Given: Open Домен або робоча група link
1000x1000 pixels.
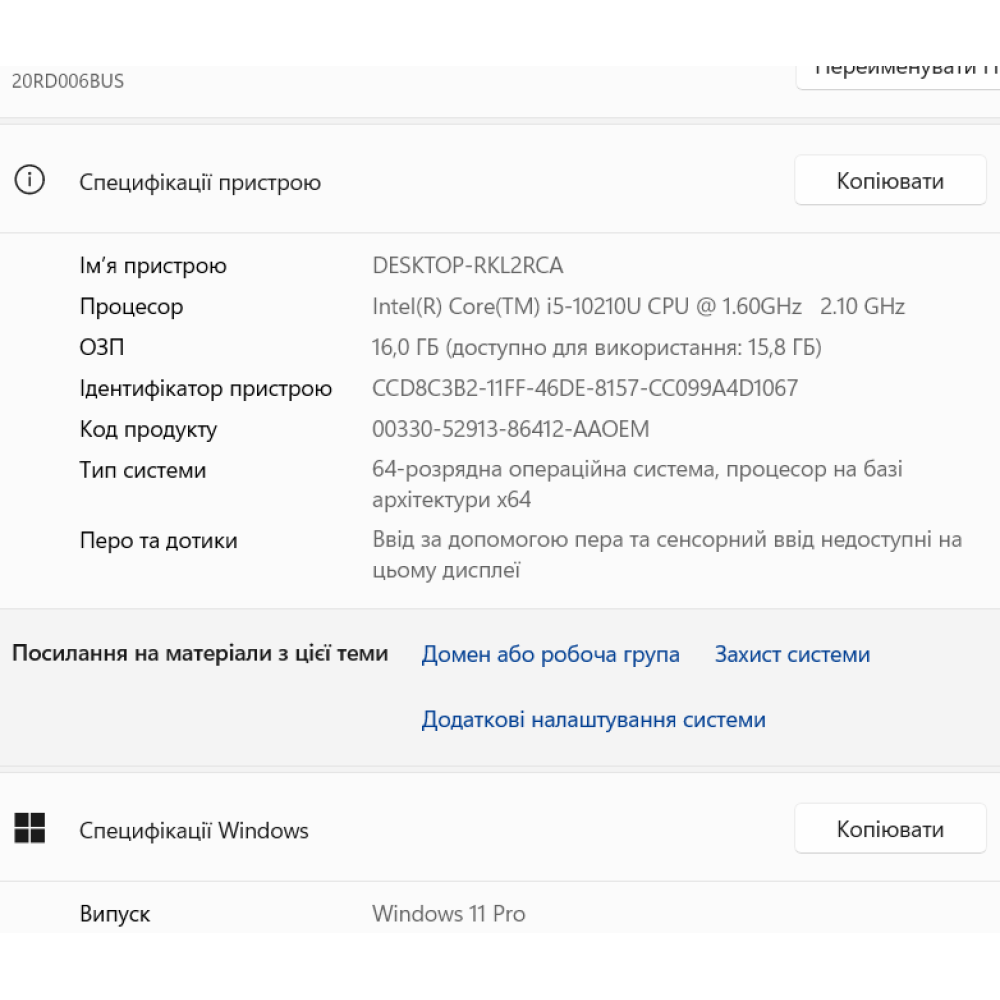Looking at the screenshot, I should click(x=550, y=655).
